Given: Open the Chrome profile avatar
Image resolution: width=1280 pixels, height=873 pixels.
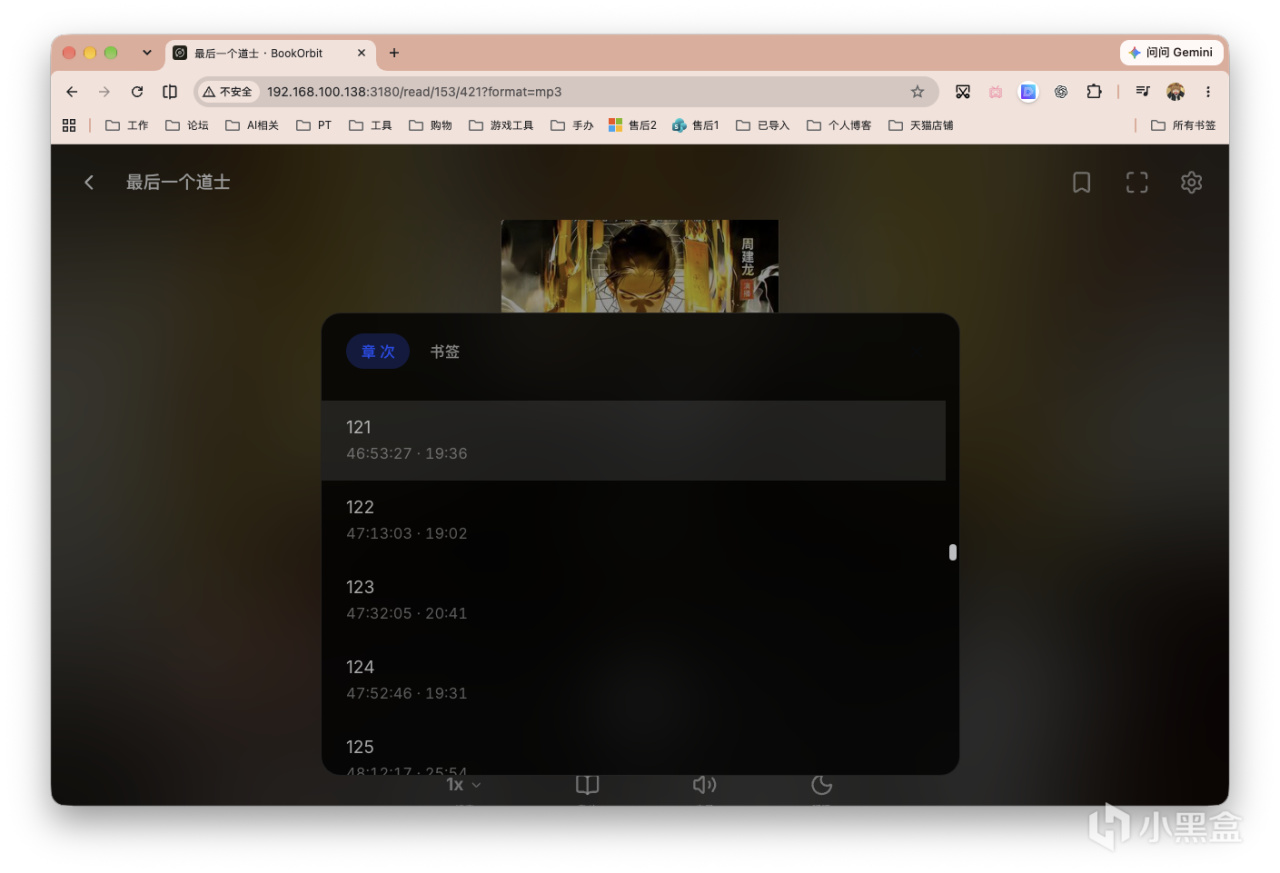Looking at the screenshot, I should tap(1175, 91).
